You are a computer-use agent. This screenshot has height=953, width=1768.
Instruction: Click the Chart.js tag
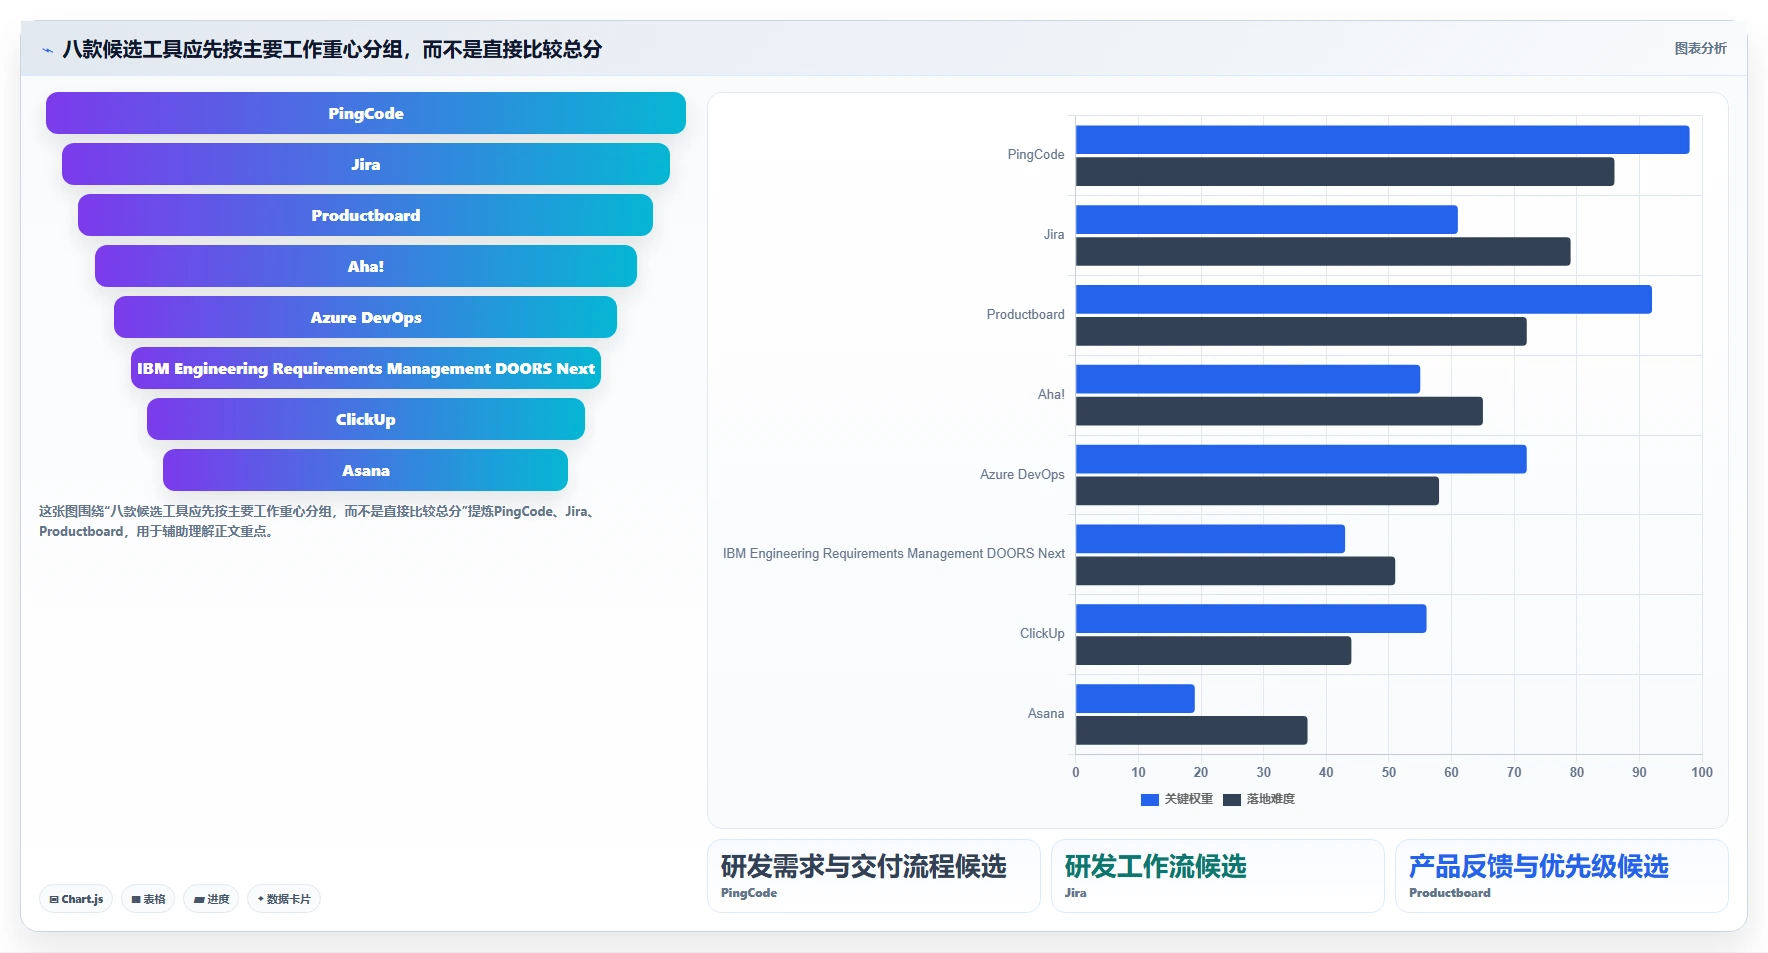[x=76, y=899]
